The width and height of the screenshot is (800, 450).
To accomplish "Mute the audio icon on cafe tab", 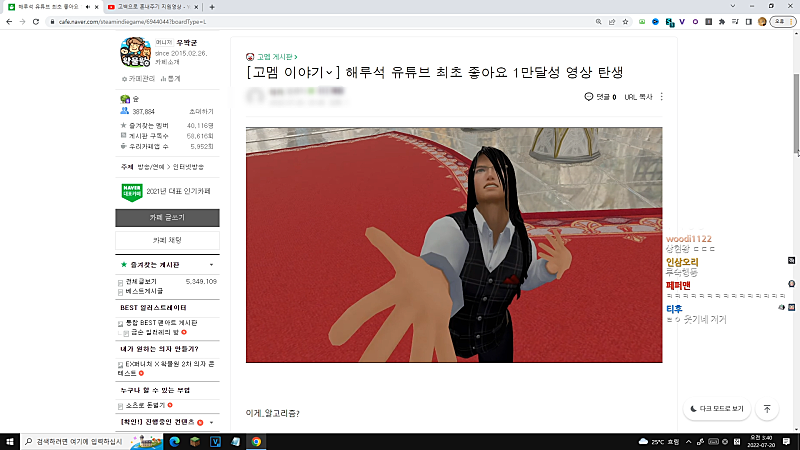I will tap(88, 7).
